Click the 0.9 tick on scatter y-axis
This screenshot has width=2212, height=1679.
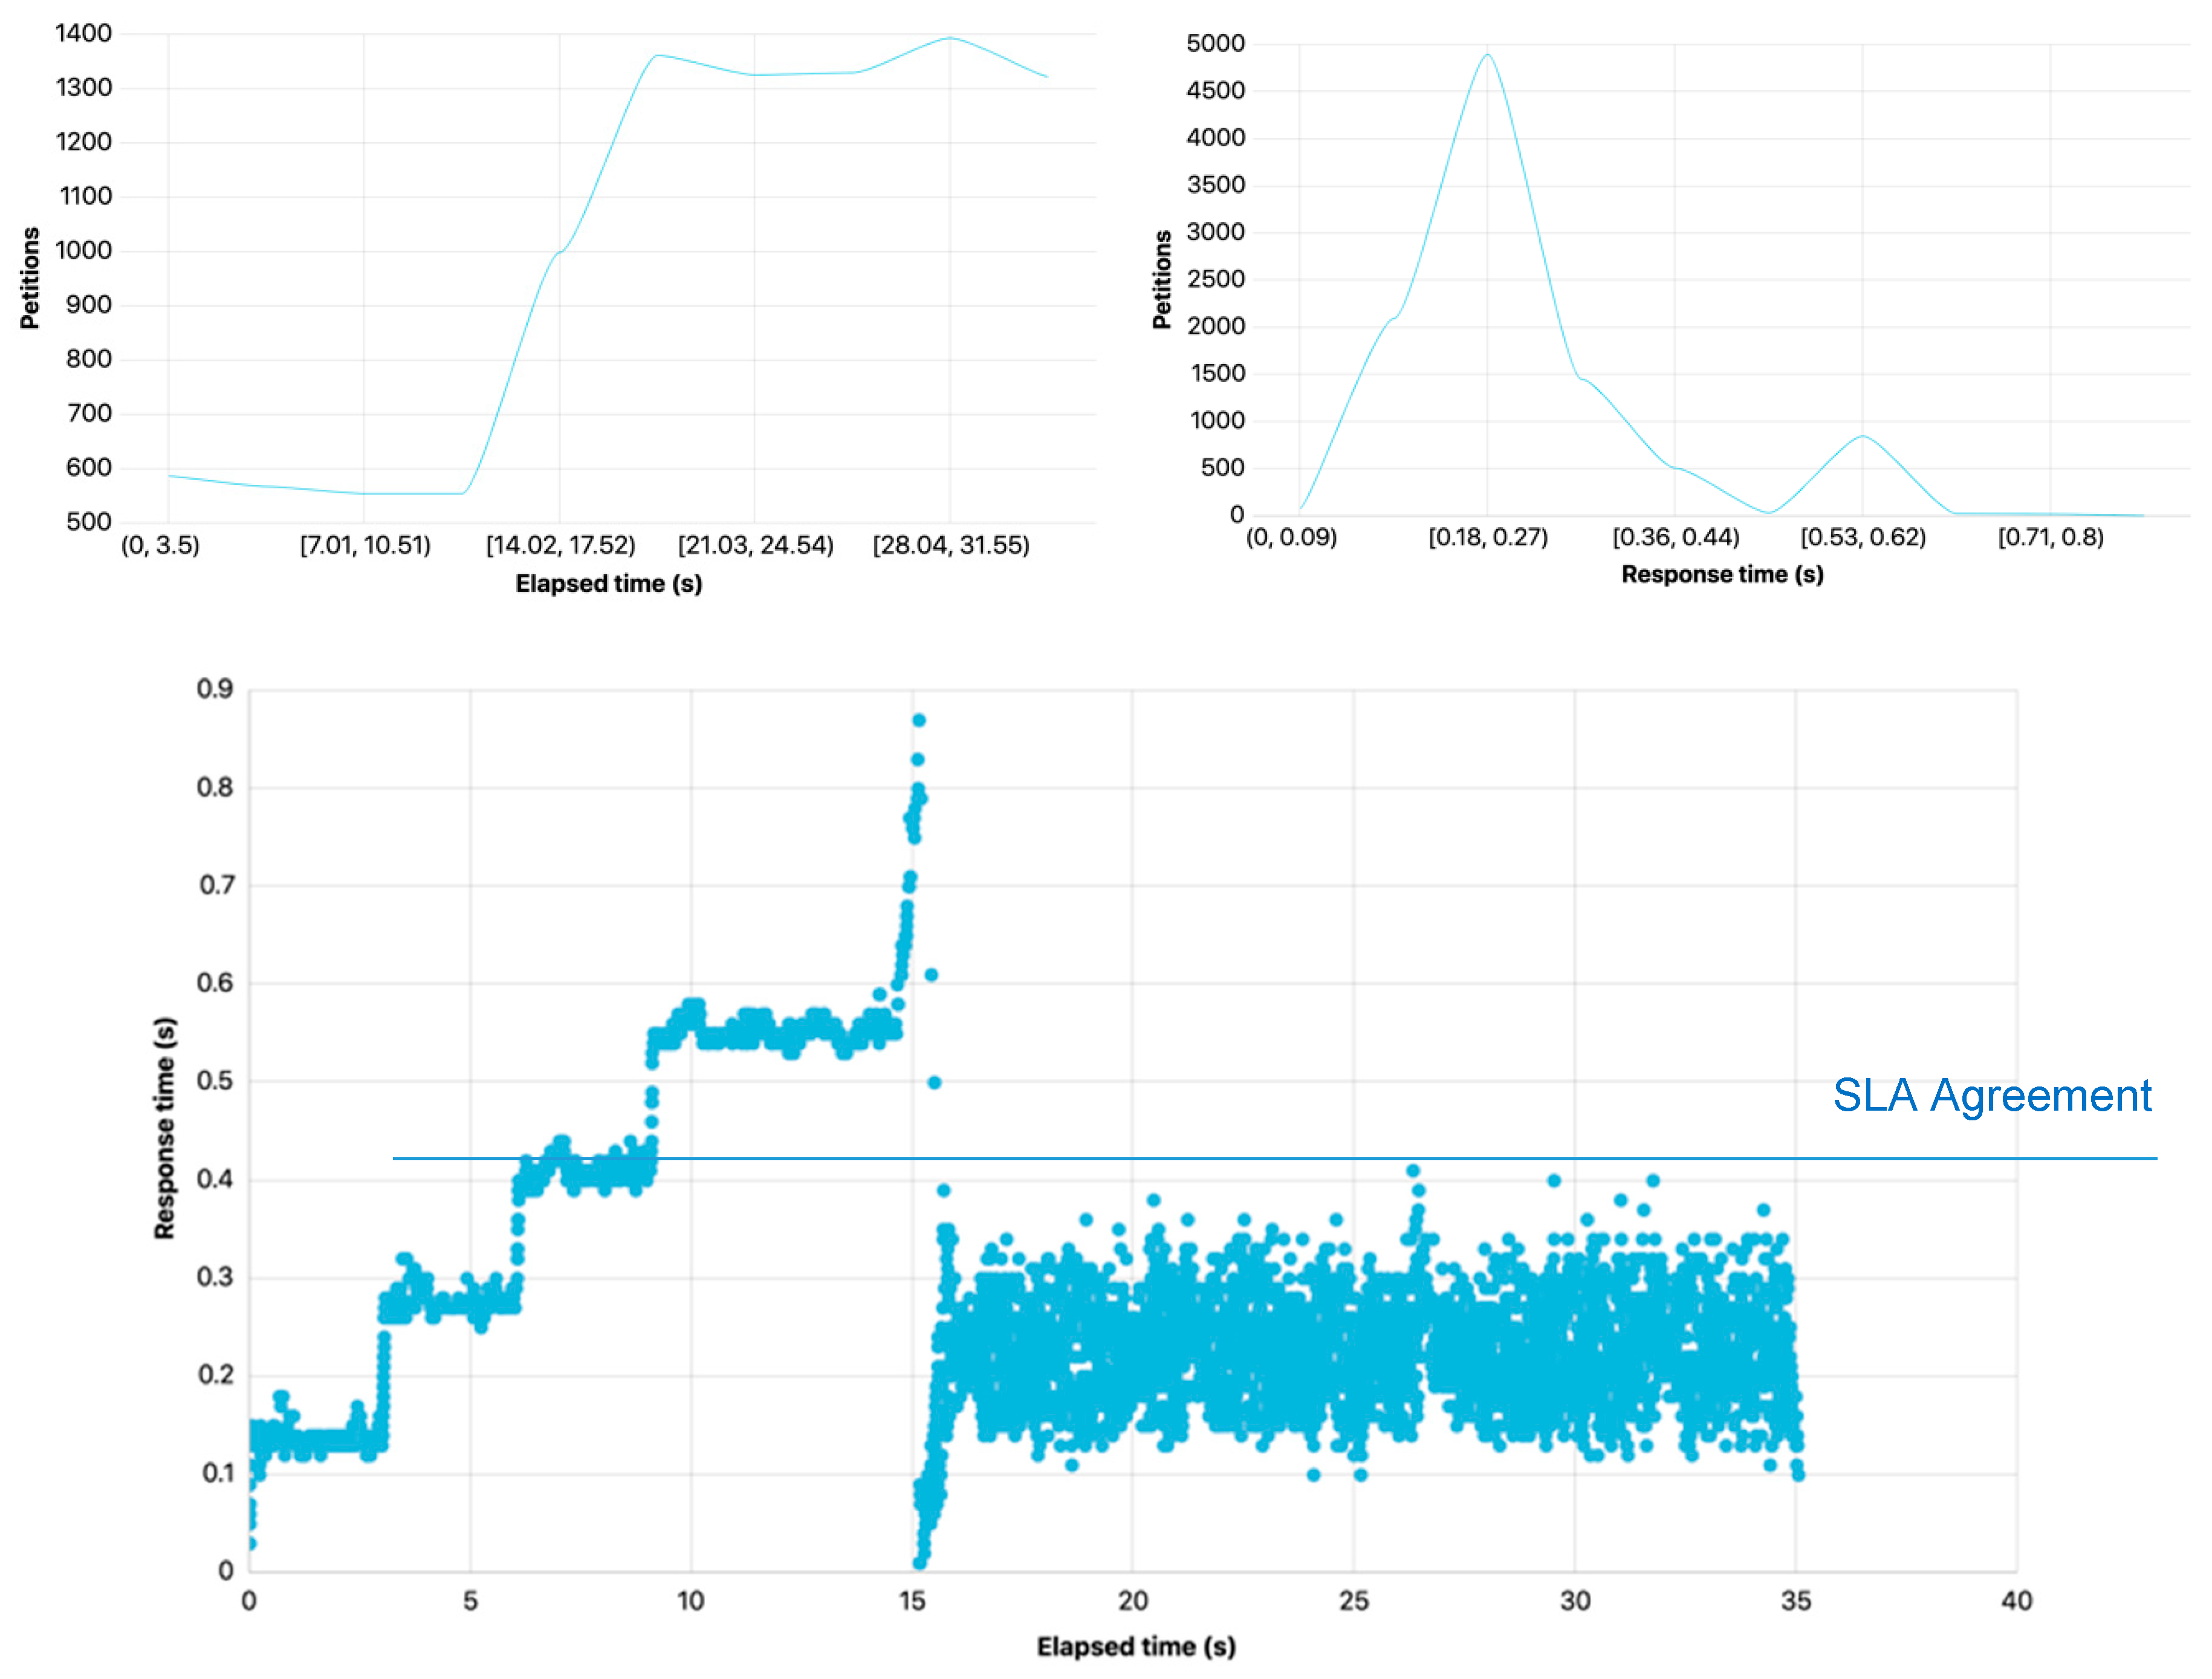[214, 688]
